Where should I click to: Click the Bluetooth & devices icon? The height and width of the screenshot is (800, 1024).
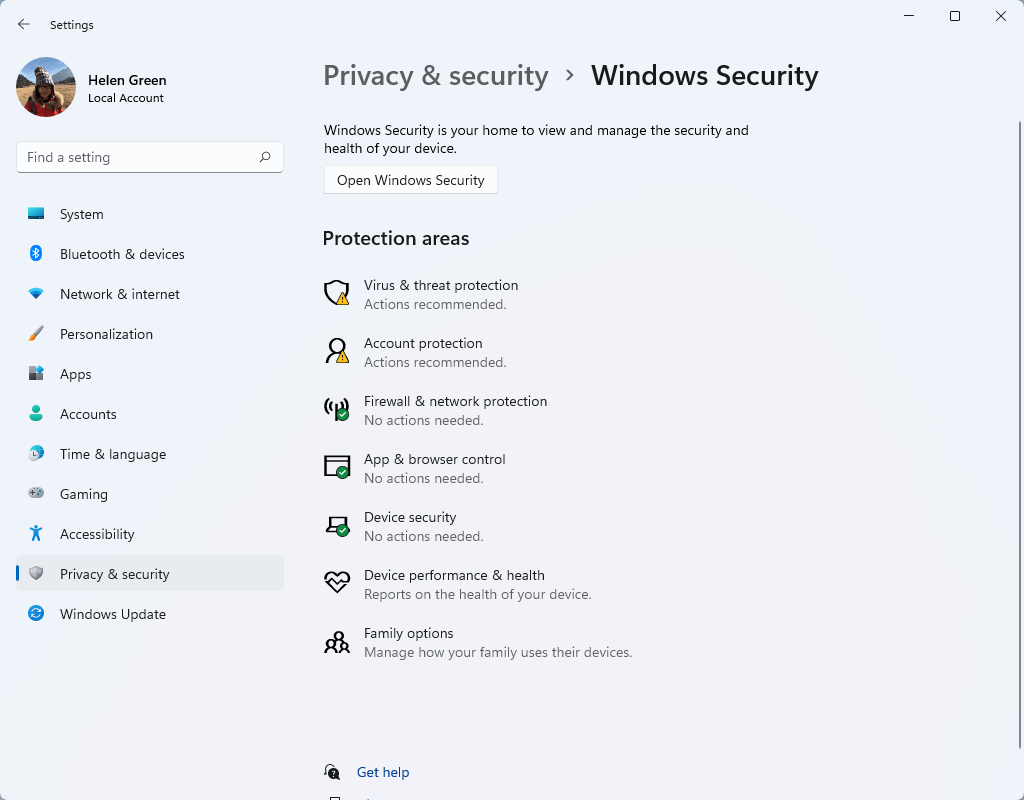[36, 253]
